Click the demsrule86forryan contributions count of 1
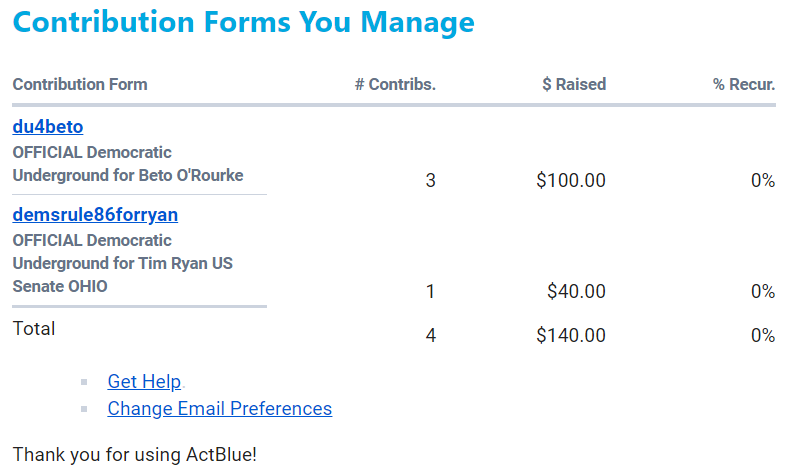 tap(431, 291)
